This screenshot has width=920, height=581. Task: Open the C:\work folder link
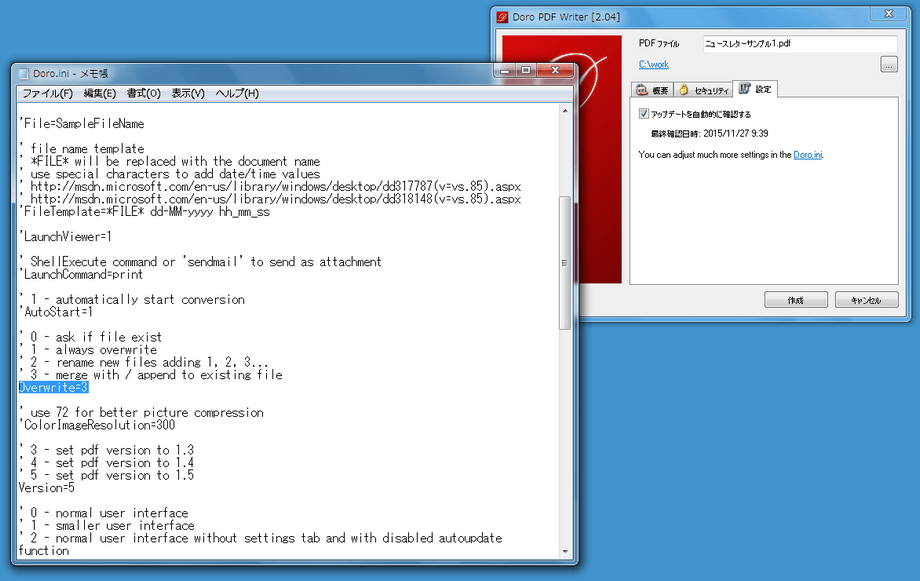(654, 65)
